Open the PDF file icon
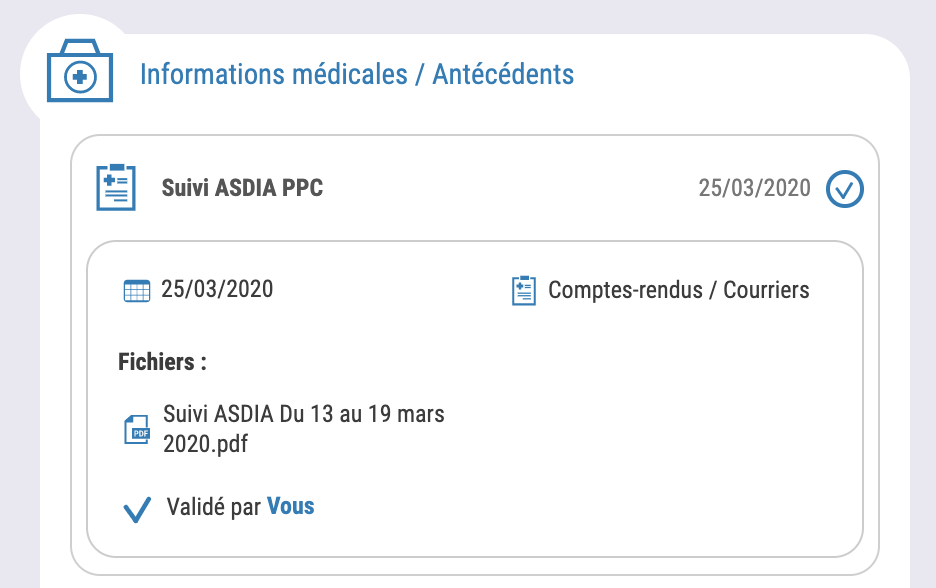The image size is (936, 588). click(137, 430)
